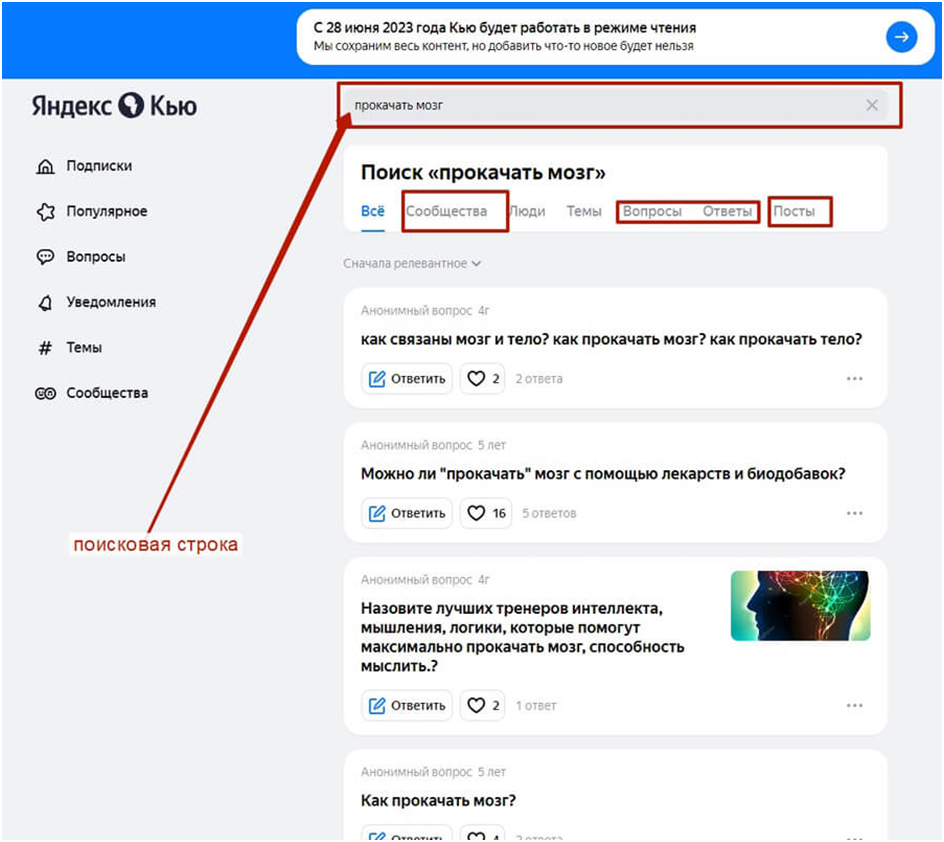The width and height of the screenshot is (944, 842).
Task: Click the Яндекс Кью logo
Action: pyautogui.click(x=114, y=106)
